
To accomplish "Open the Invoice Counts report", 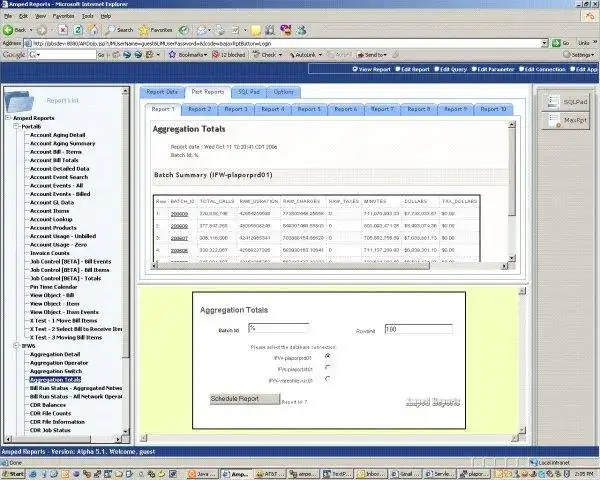I will (x=50, y=253).
